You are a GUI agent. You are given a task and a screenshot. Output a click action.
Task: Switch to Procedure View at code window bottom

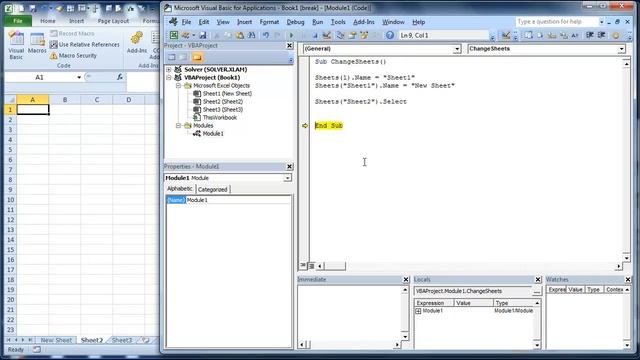(x=303, y=266)
